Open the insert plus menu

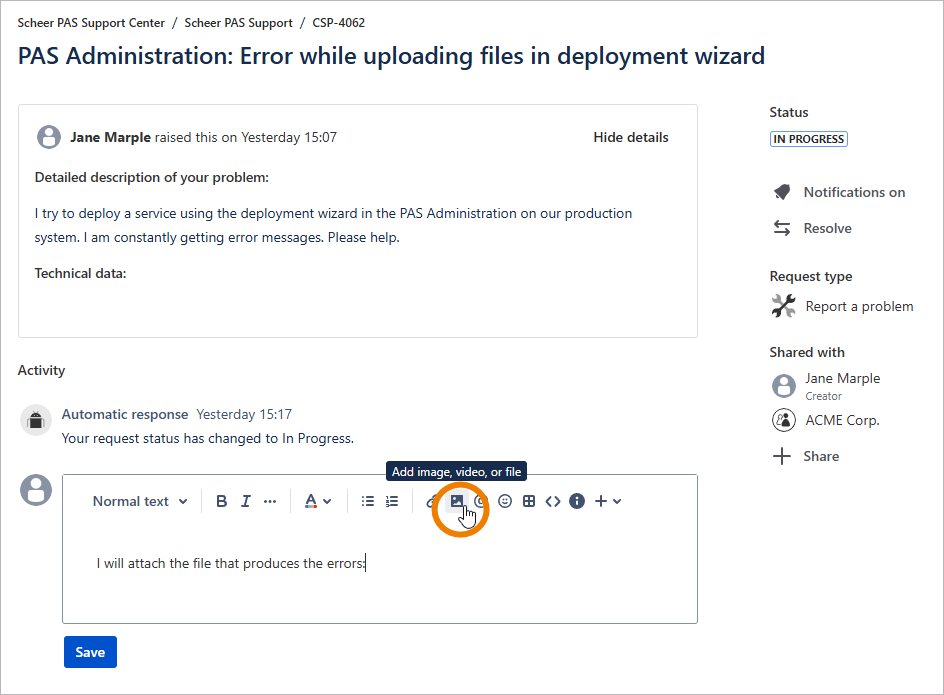click(x=607, y=501)
